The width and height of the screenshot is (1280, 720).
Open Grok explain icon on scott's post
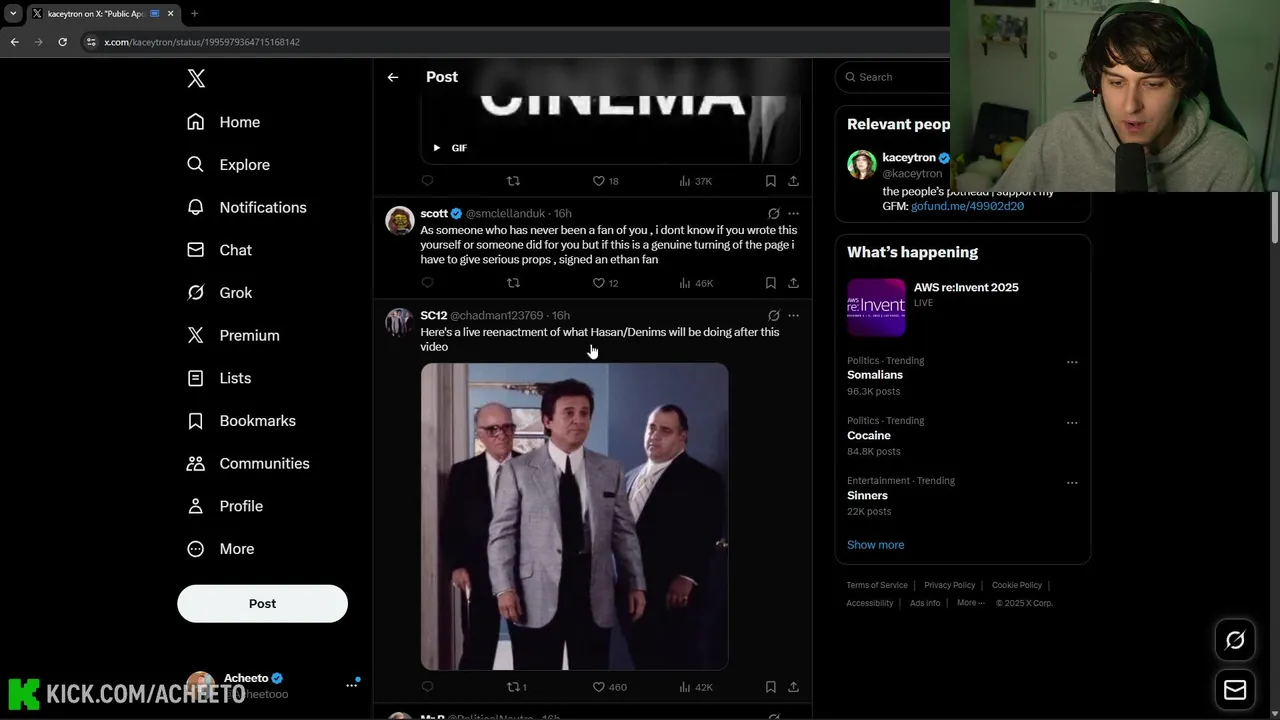click(x=773, y=214)
